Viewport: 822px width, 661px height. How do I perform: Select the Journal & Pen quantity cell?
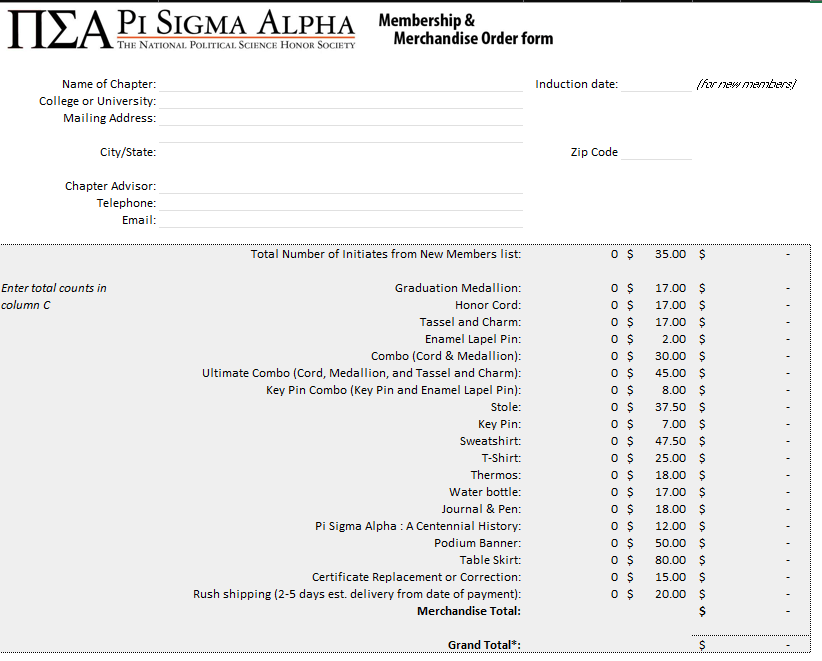coord(572,509)
